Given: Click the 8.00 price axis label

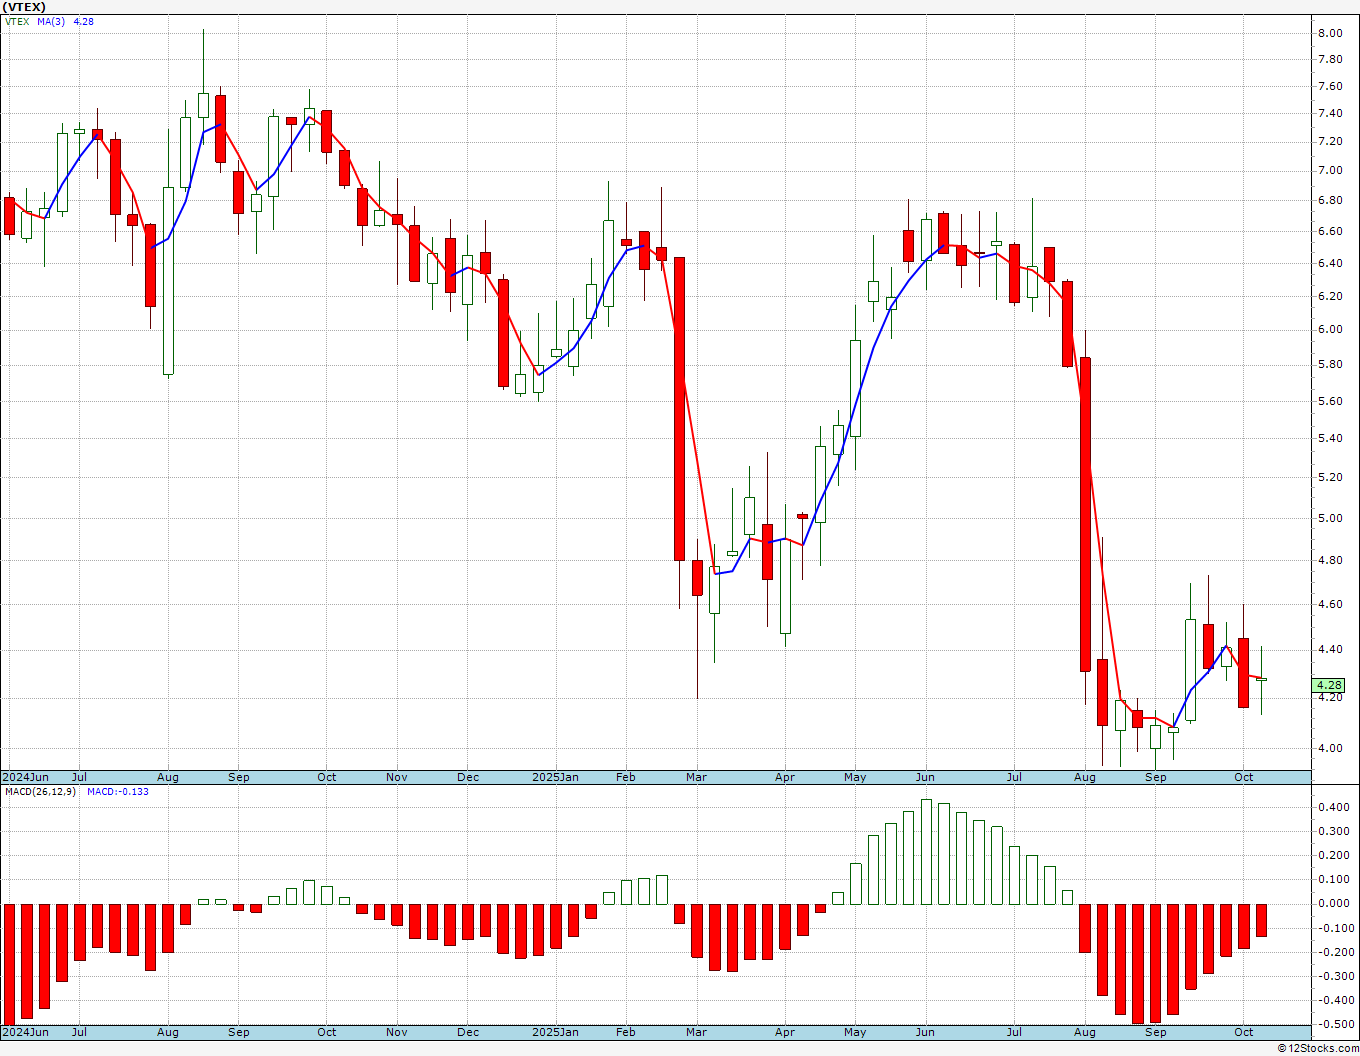Looking at the screenshot, I should pos(1330,33).
